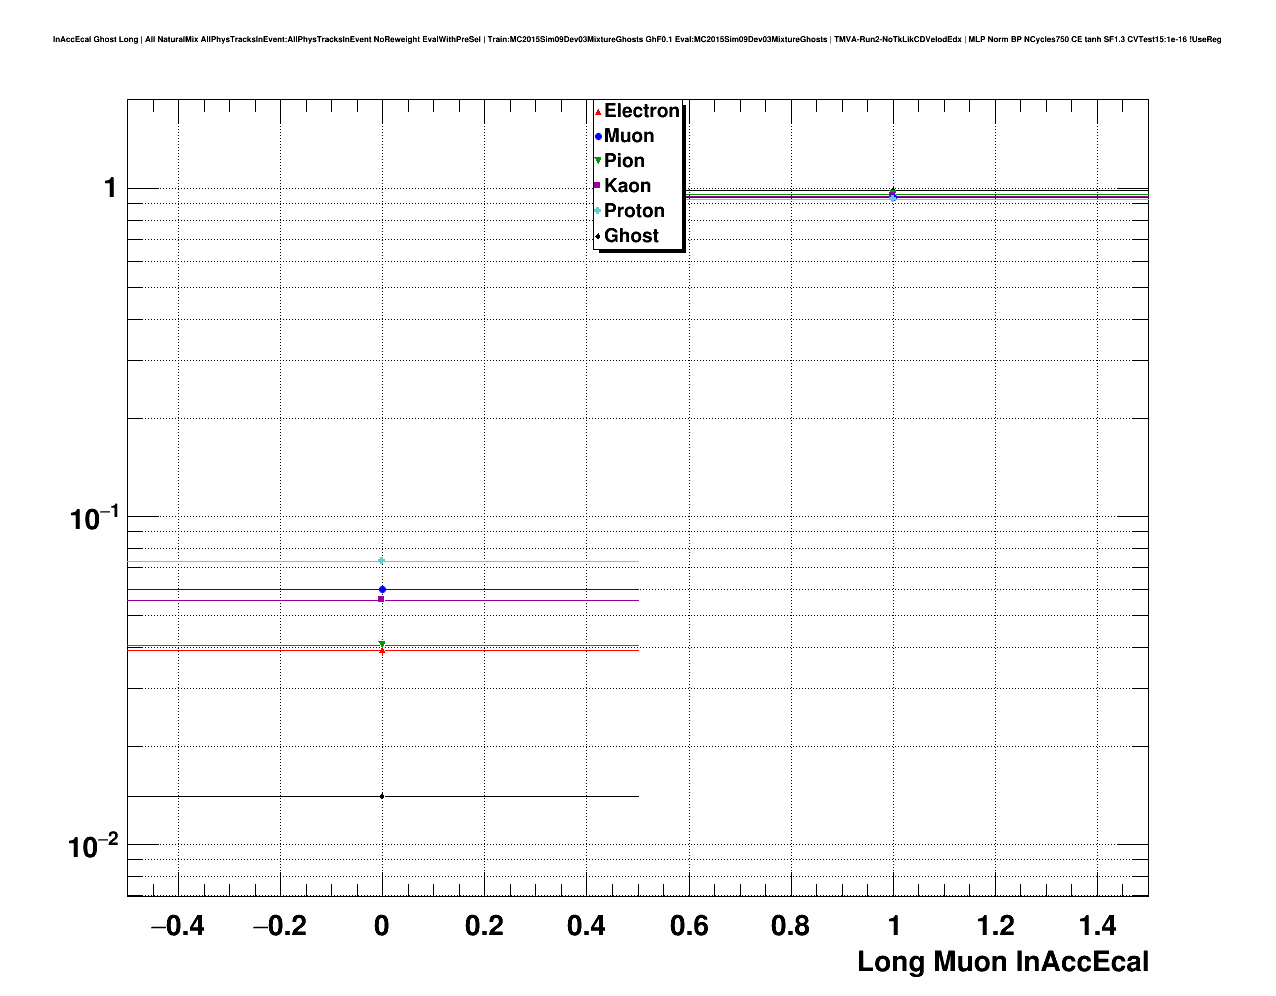Click the y-axis label 10^-2
Image resolution: width=1276 pixels, height=996 pixels.
click(x=94, y=847)
